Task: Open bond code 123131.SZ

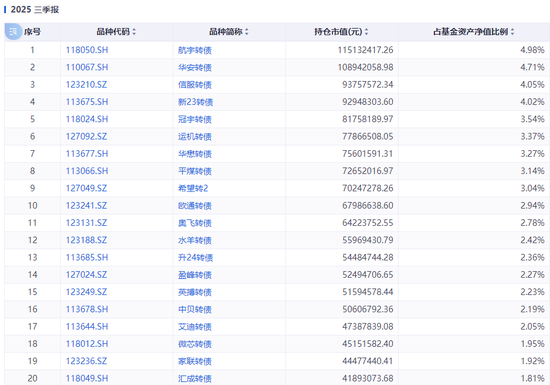Action: pos(86,223)
